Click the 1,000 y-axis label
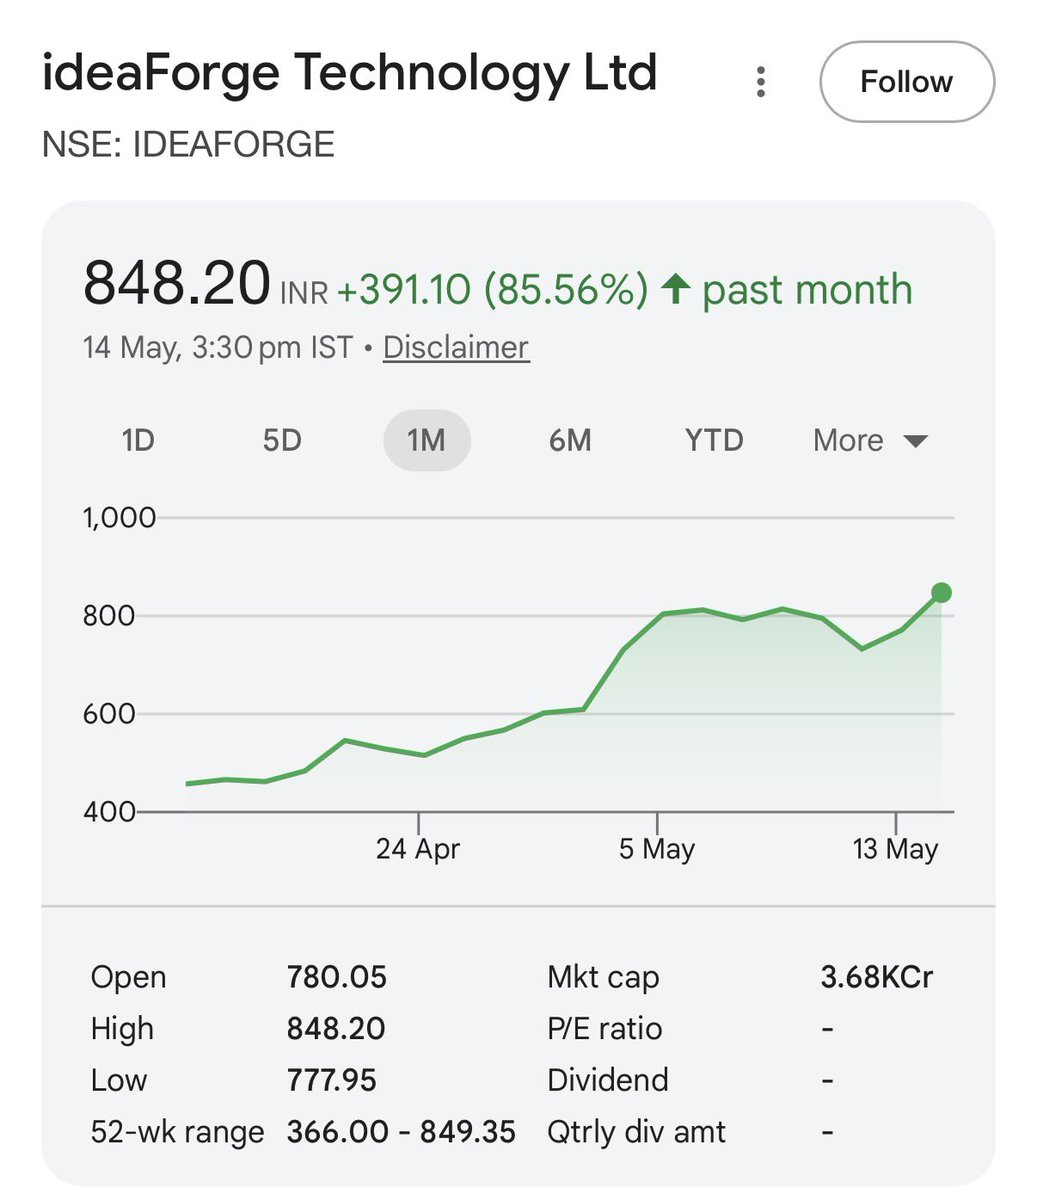Image resolution: width=1037 pixels, height=1200 pixels. pyautogui.click(x=119, y=518)
